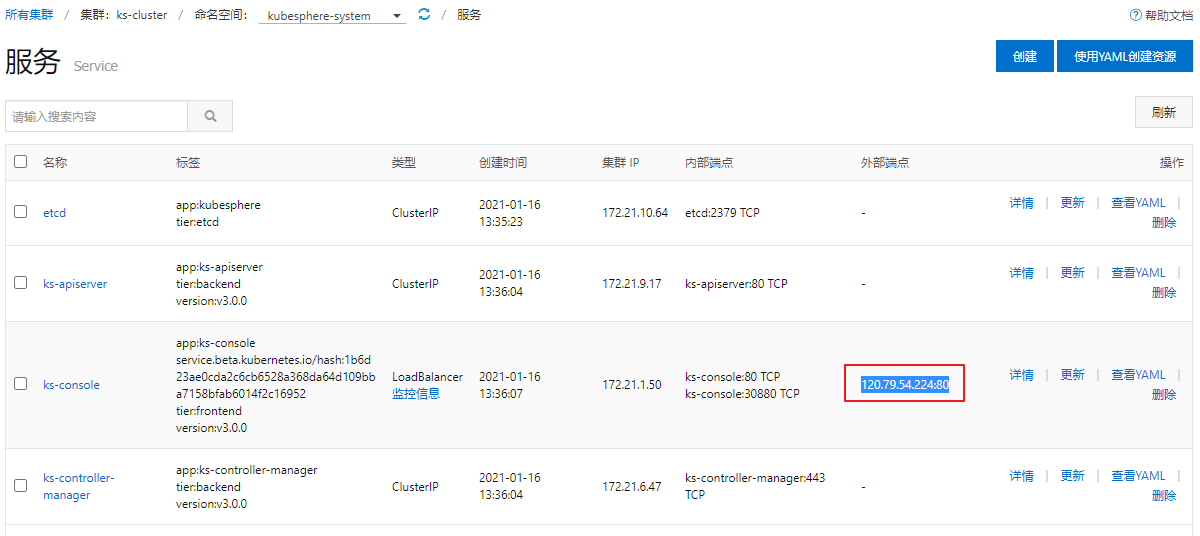Select the ks-console row checkbox

21,384
